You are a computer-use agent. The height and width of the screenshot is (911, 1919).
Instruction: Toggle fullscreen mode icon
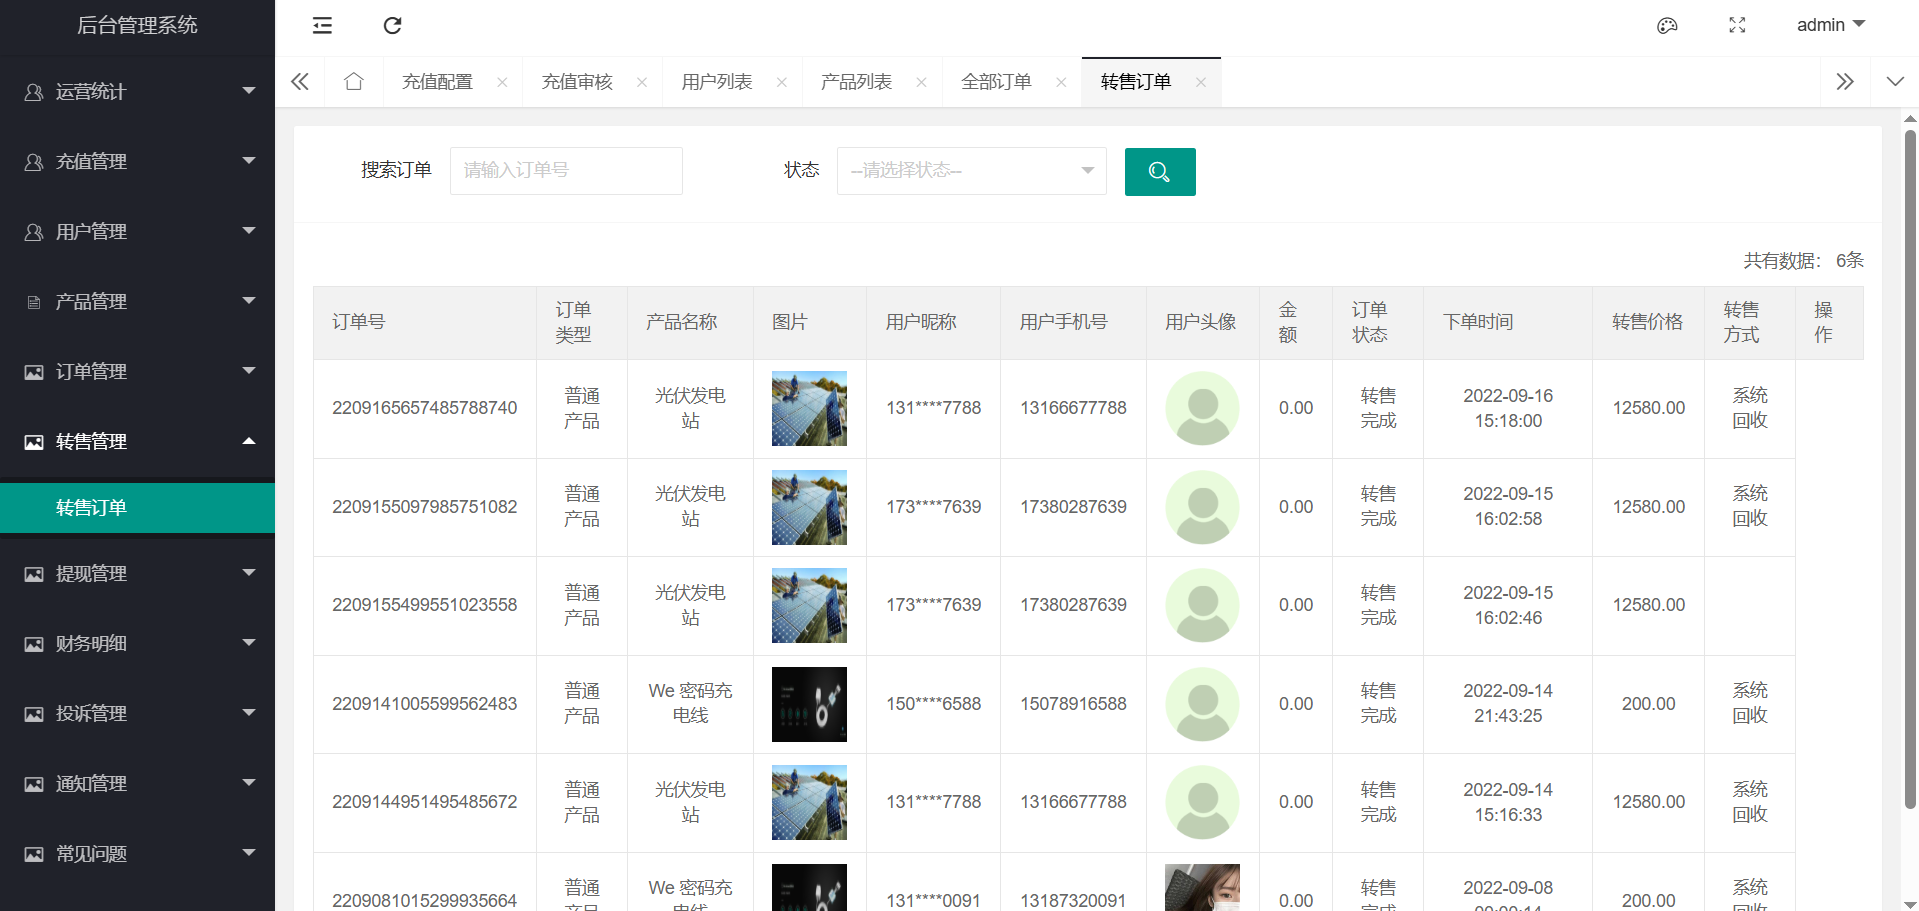click(1737, 26)
